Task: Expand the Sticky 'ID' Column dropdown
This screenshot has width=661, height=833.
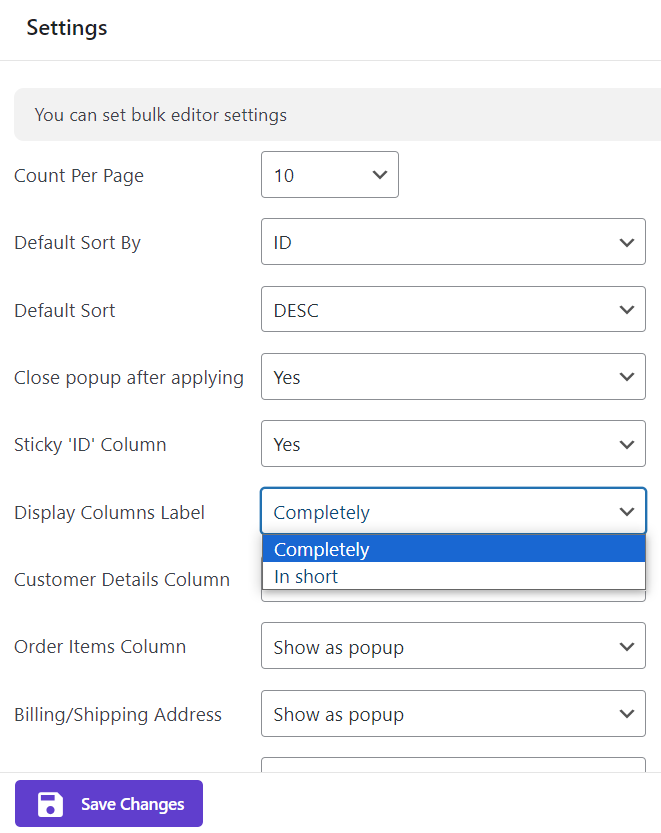Action: [x=452, y=445]
